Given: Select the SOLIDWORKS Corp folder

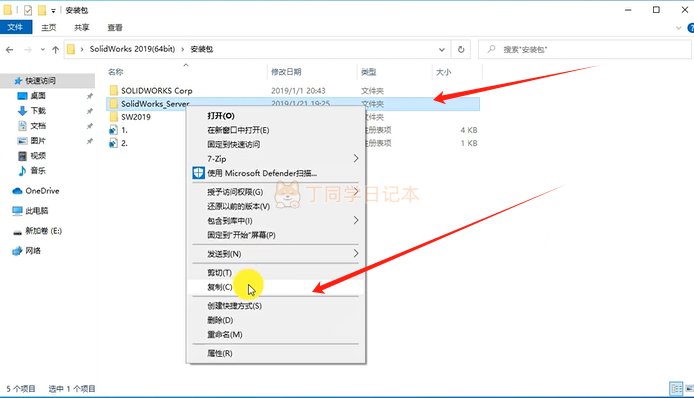Looking at the screenshot, I should [156, 91].
